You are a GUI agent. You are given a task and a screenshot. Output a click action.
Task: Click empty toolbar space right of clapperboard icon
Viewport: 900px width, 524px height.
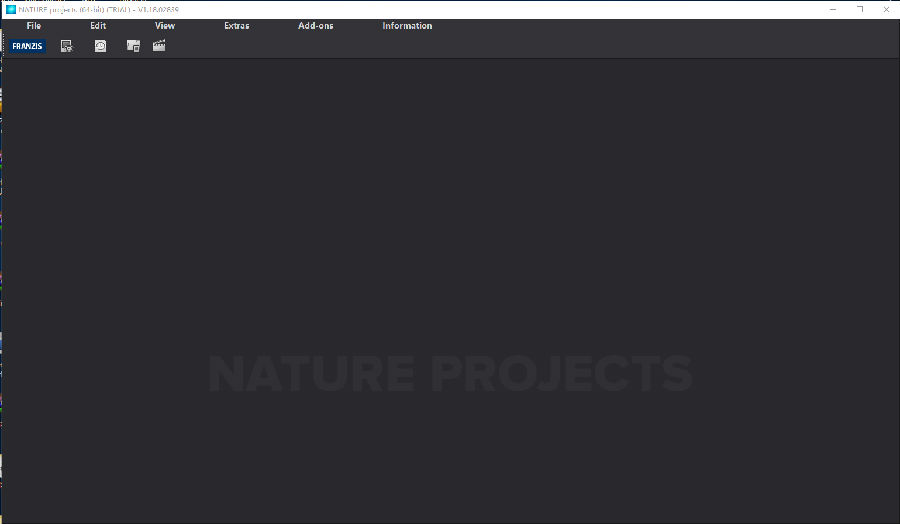click(x=500, y=46)
